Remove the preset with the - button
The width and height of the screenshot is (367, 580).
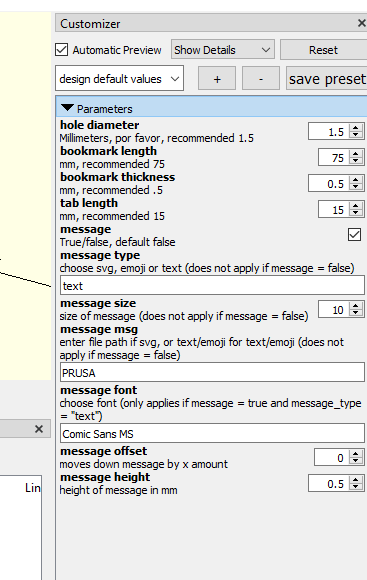261,78
